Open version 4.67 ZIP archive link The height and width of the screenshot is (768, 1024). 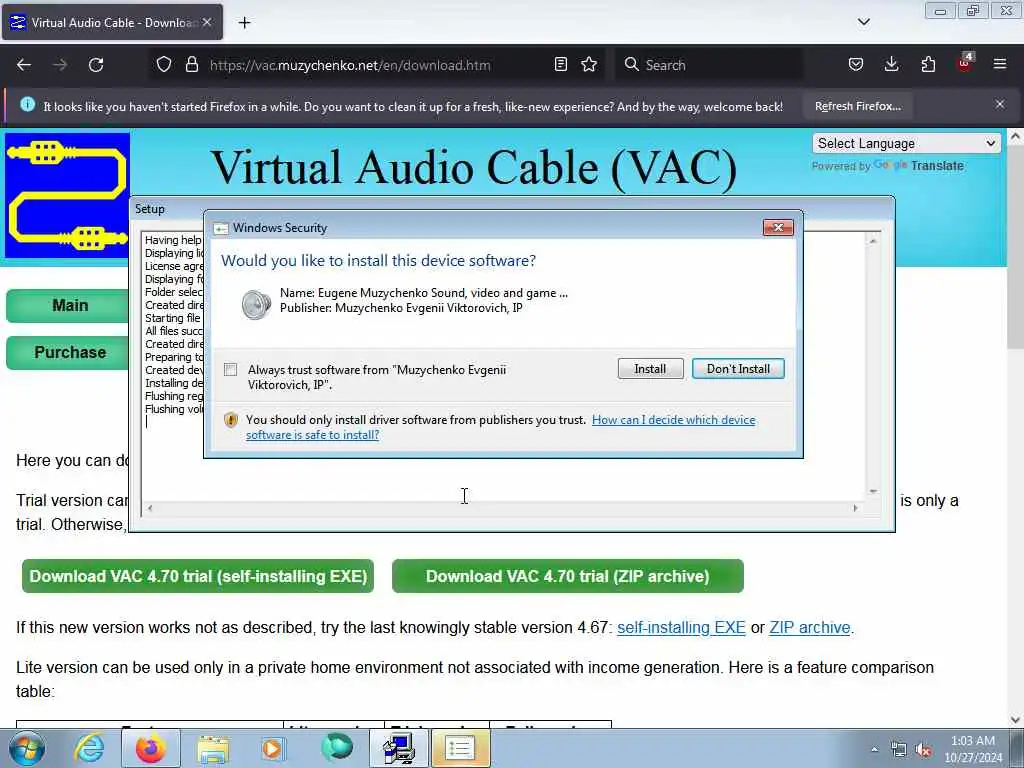pos(810,628)
